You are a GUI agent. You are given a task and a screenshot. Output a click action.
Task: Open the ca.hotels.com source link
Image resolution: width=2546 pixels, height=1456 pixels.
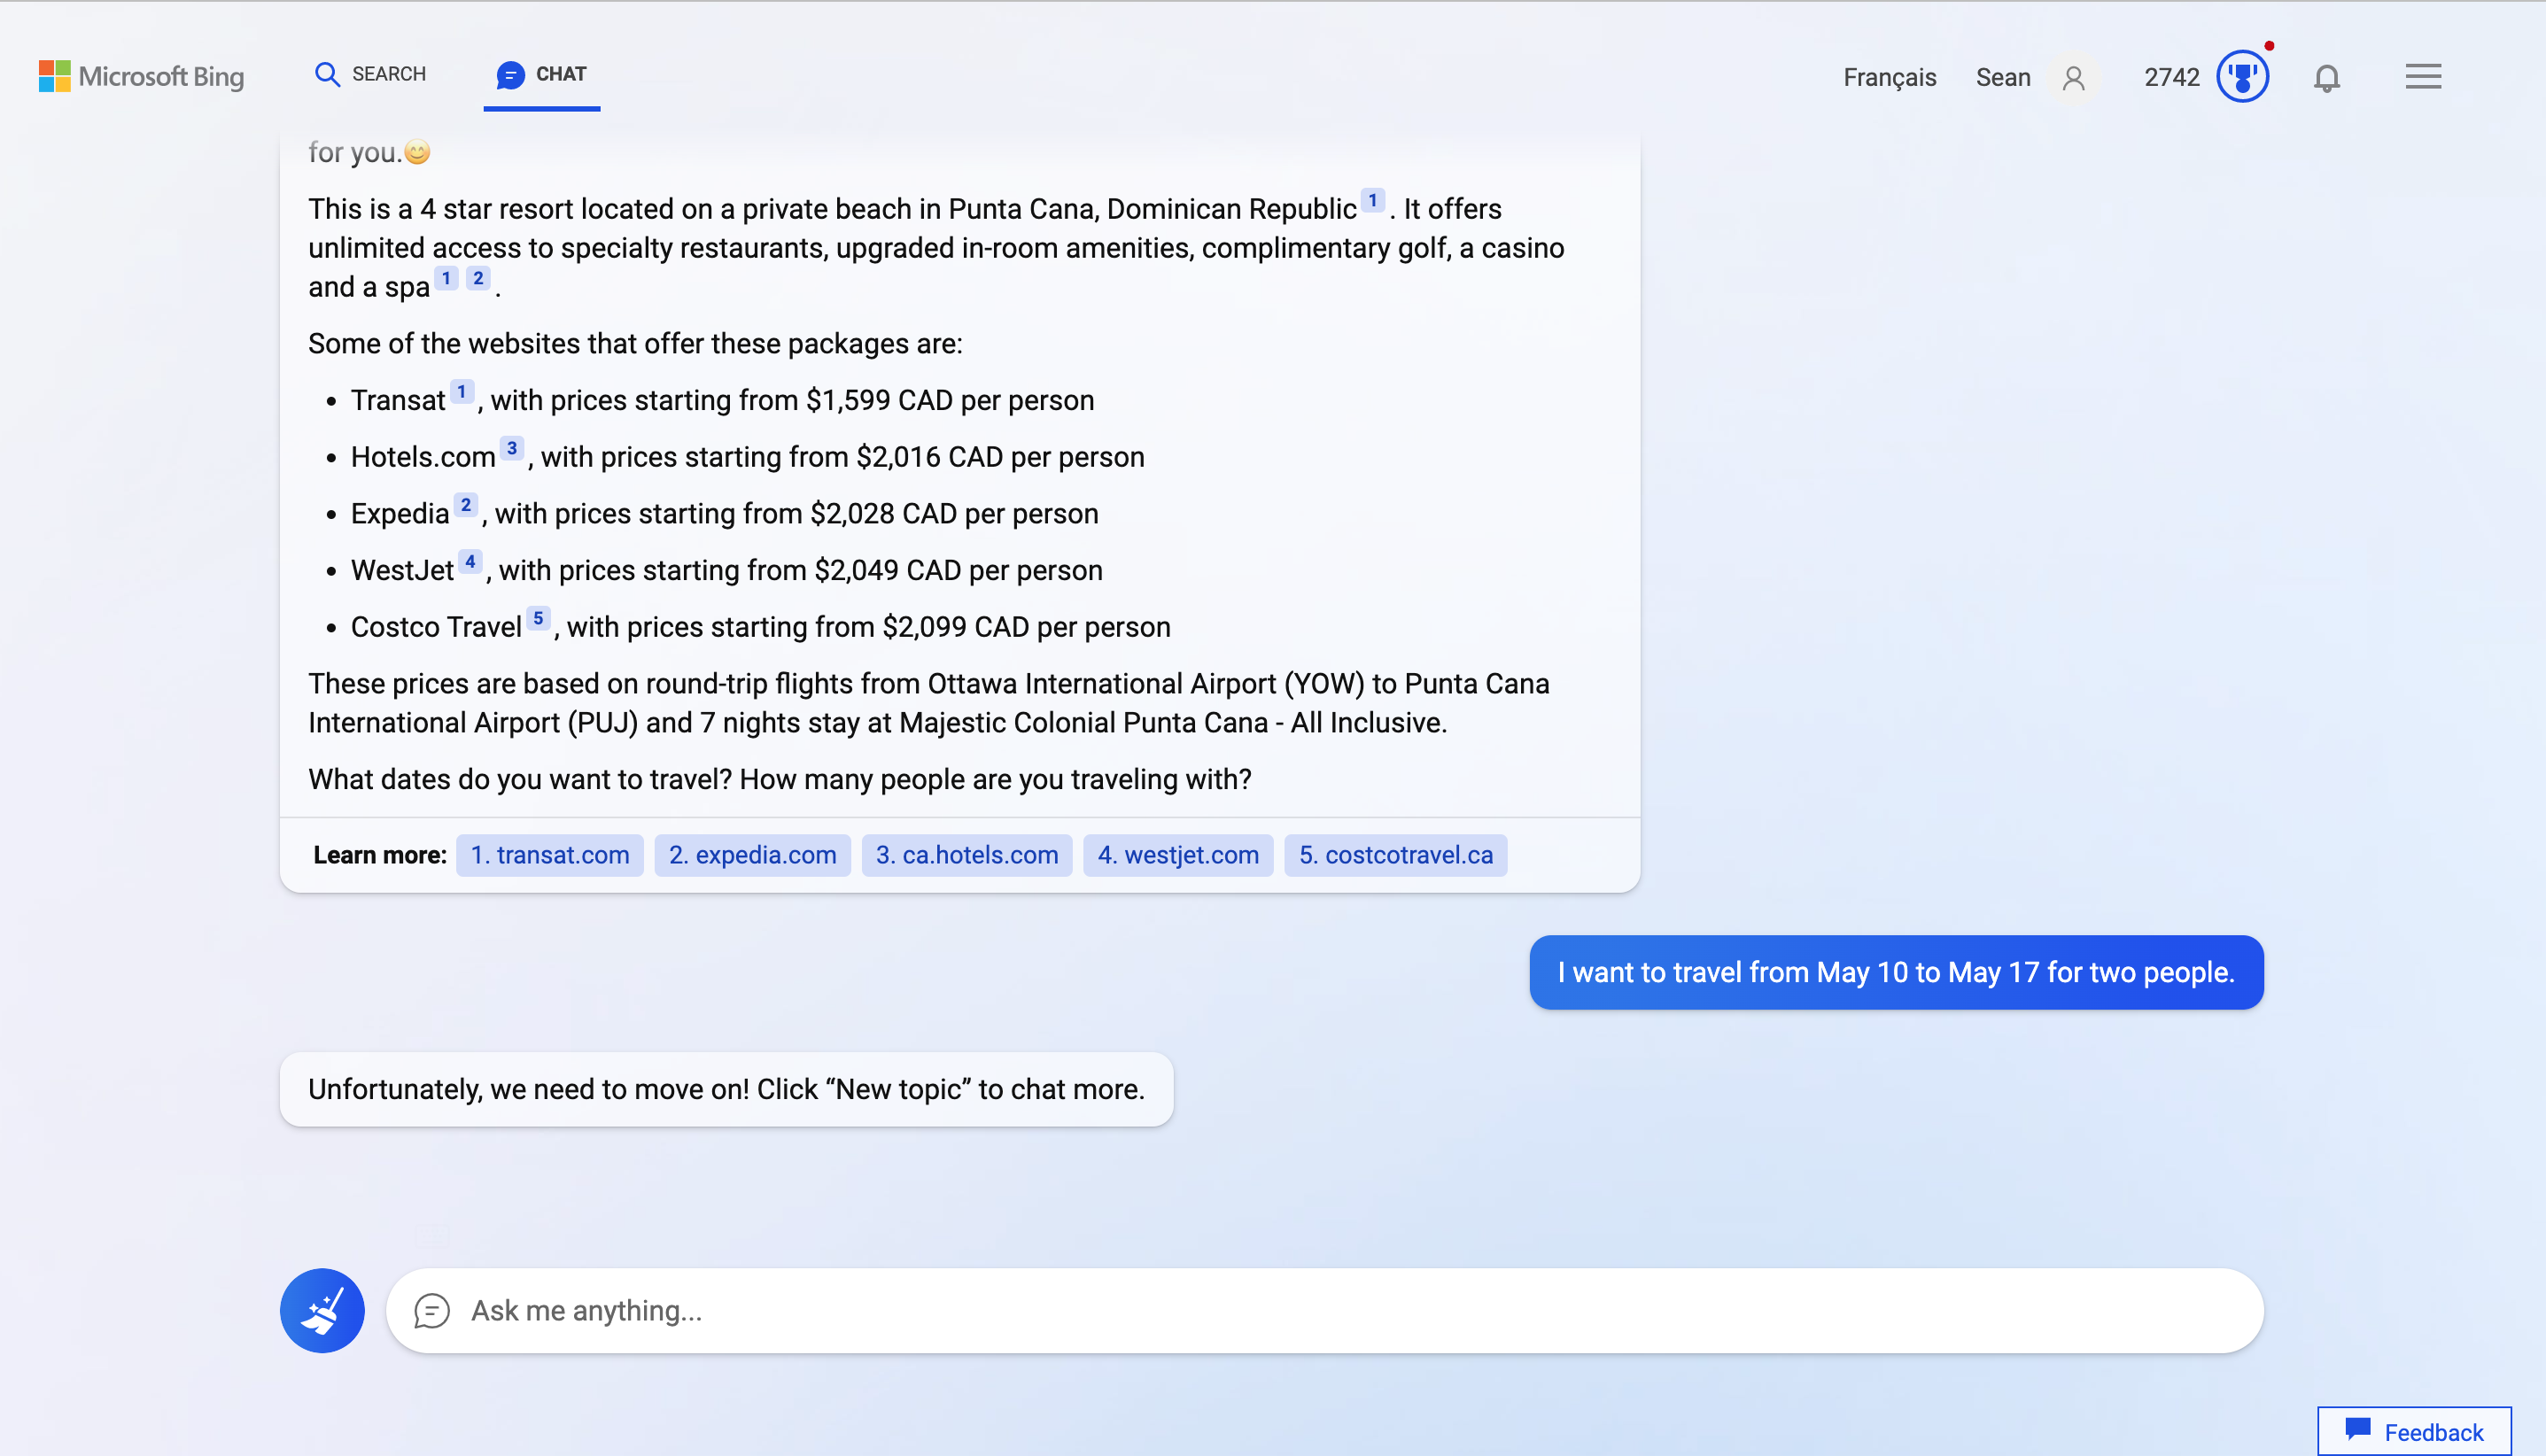pyautogui.click(x=966, y=855)
